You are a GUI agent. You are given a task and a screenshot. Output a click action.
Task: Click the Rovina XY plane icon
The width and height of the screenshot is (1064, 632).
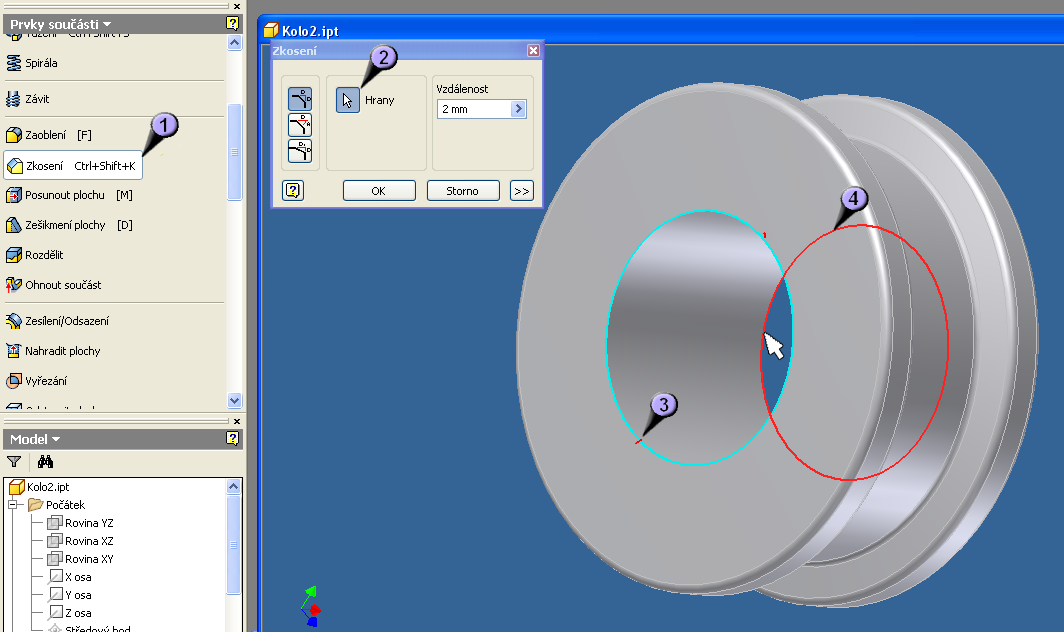tap(55, 559)
